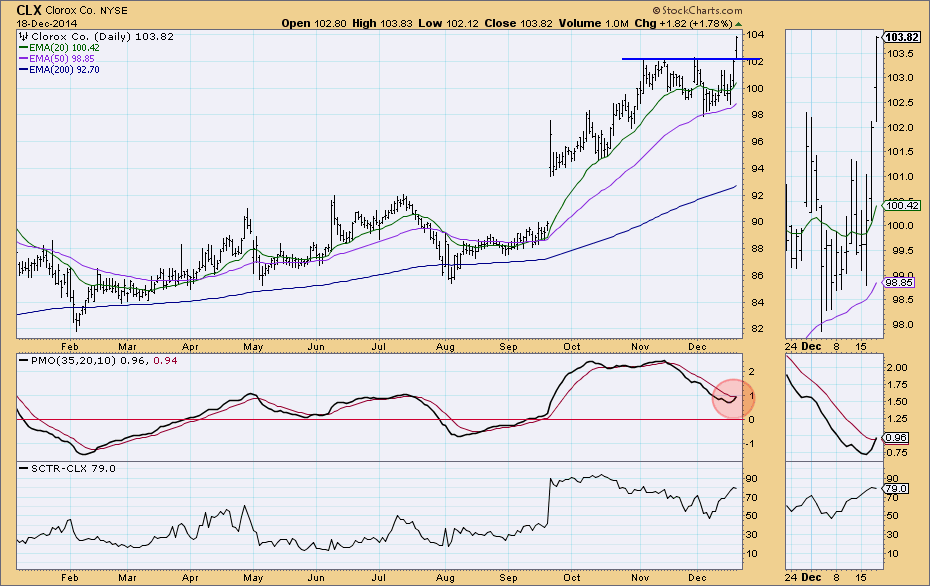Click the candlestick icon before Clorox Co. (Daily)
This screenshot has height=586, width=930.
pyautogui.click(x=24, y=37)
